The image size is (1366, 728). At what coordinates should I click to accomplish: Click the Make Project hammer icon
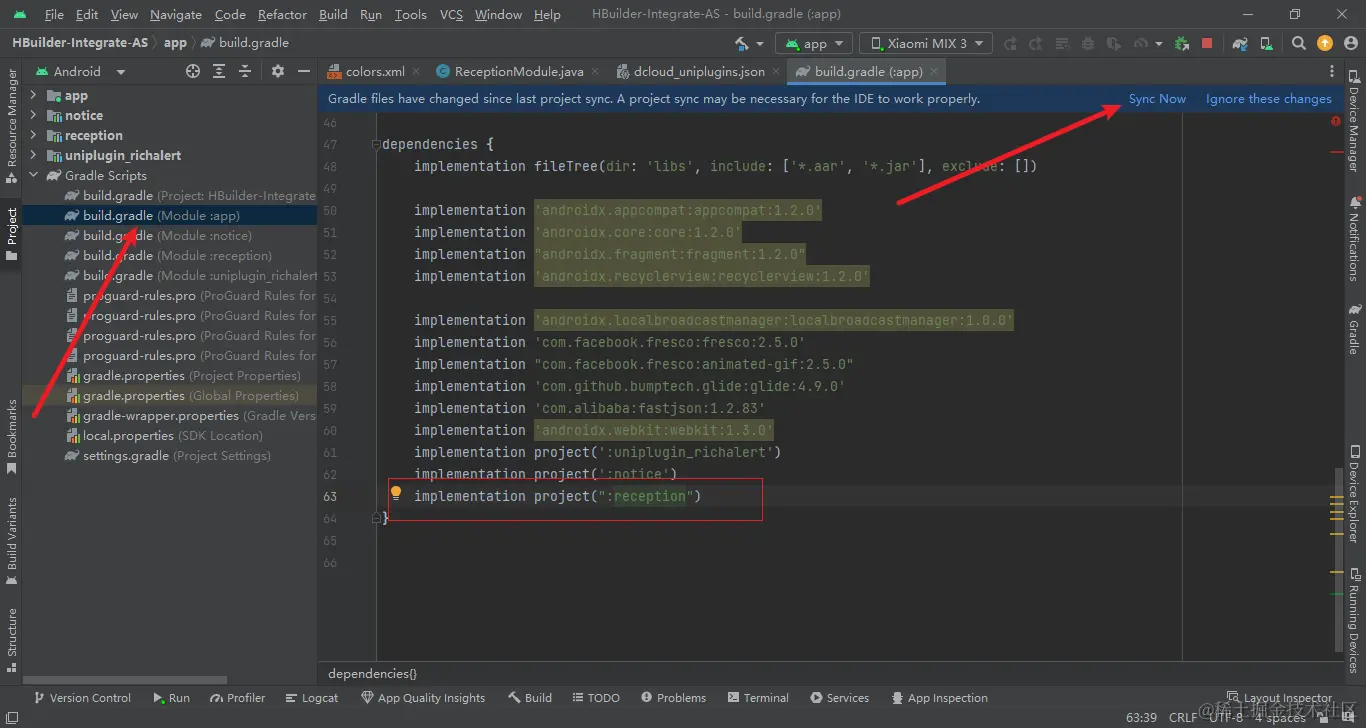(x=741, y=43)
